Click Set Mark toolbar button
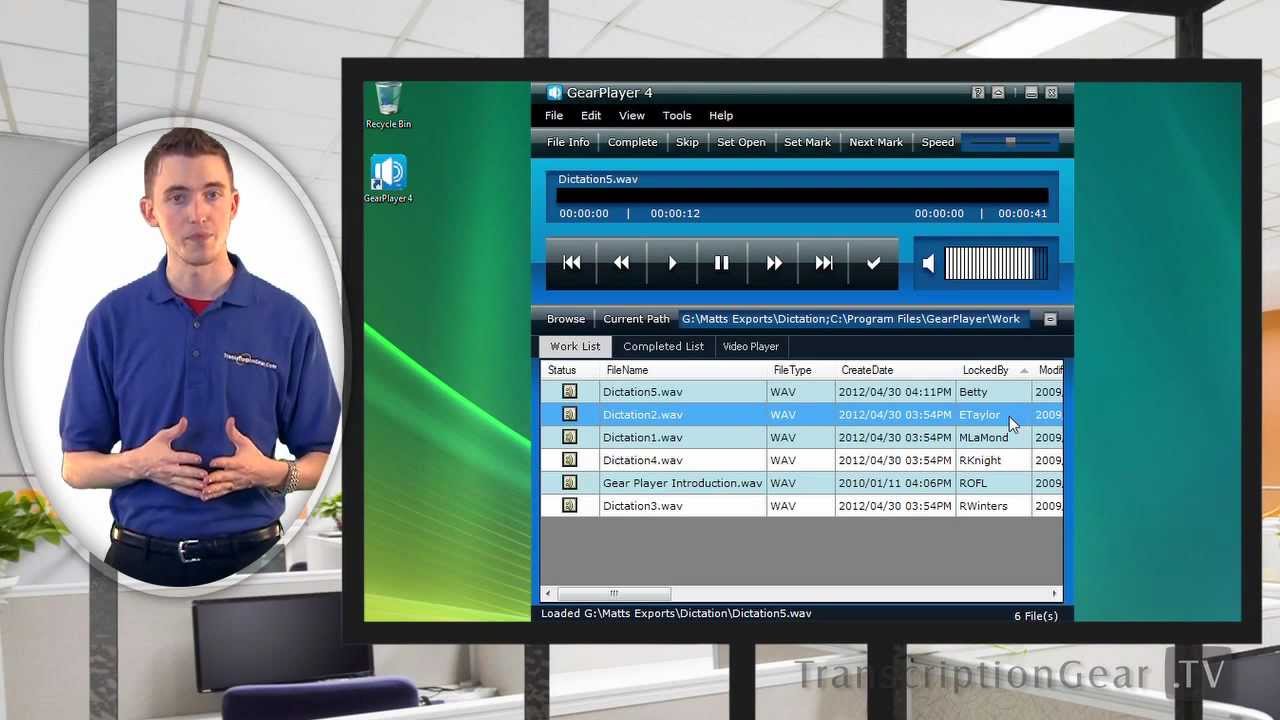The width and height of the screenshot is (1280, 720). click(807, 142)
